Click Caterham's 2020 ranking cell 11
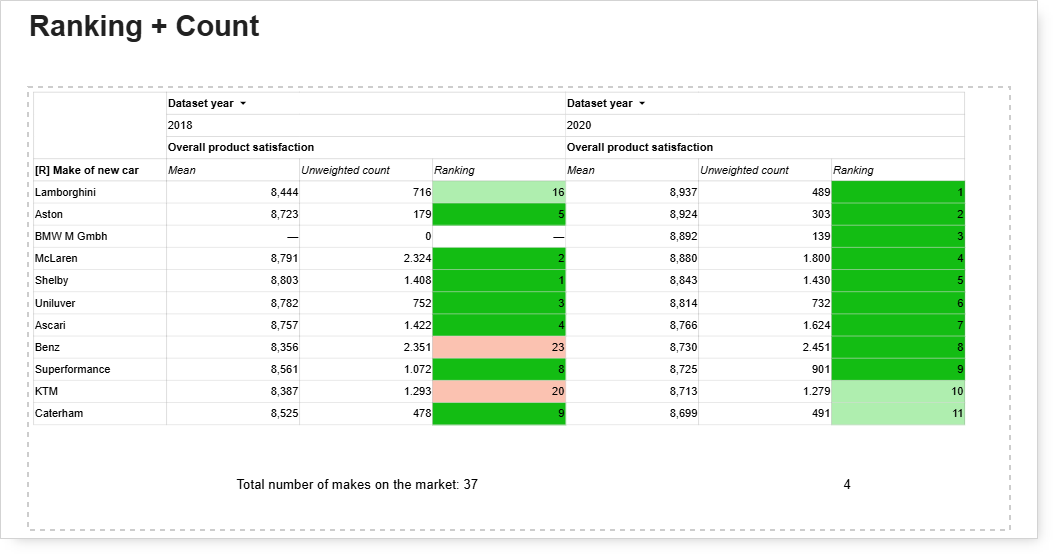The width and height of the screenshot is (1053, 554). (898, 414)
